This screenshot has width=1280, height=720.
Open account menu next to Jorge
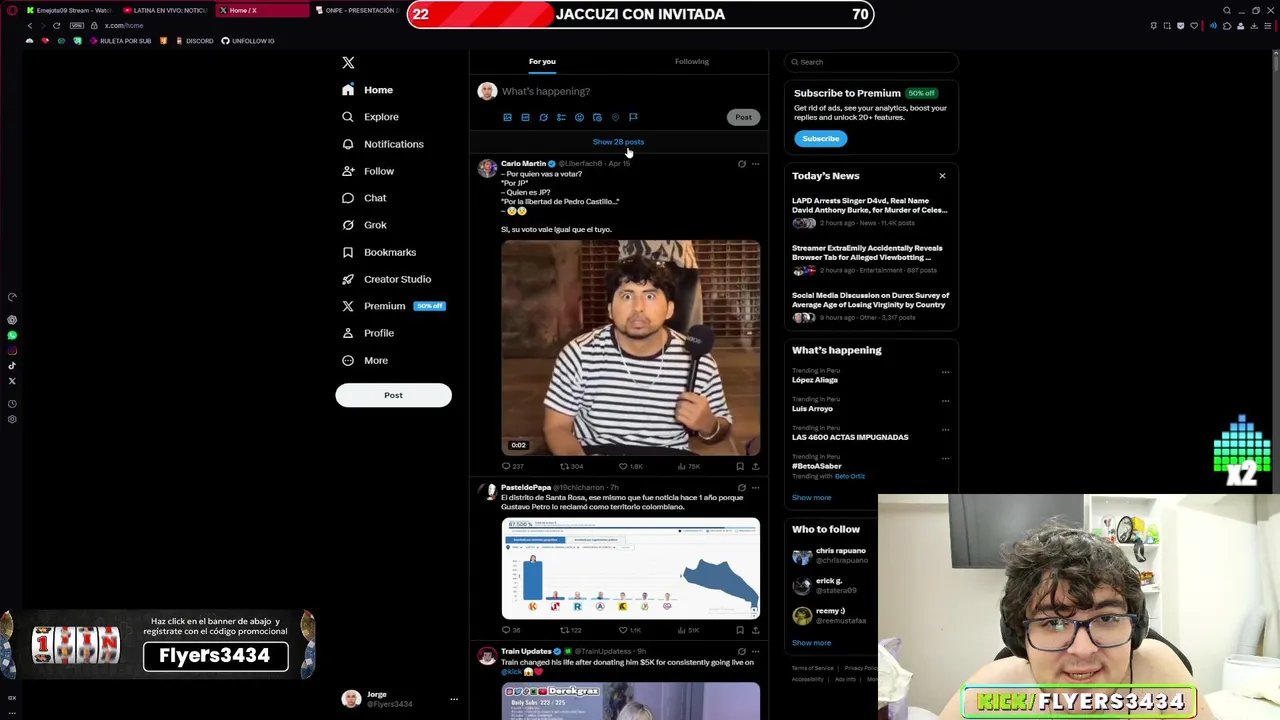click(x=453, y=700)
